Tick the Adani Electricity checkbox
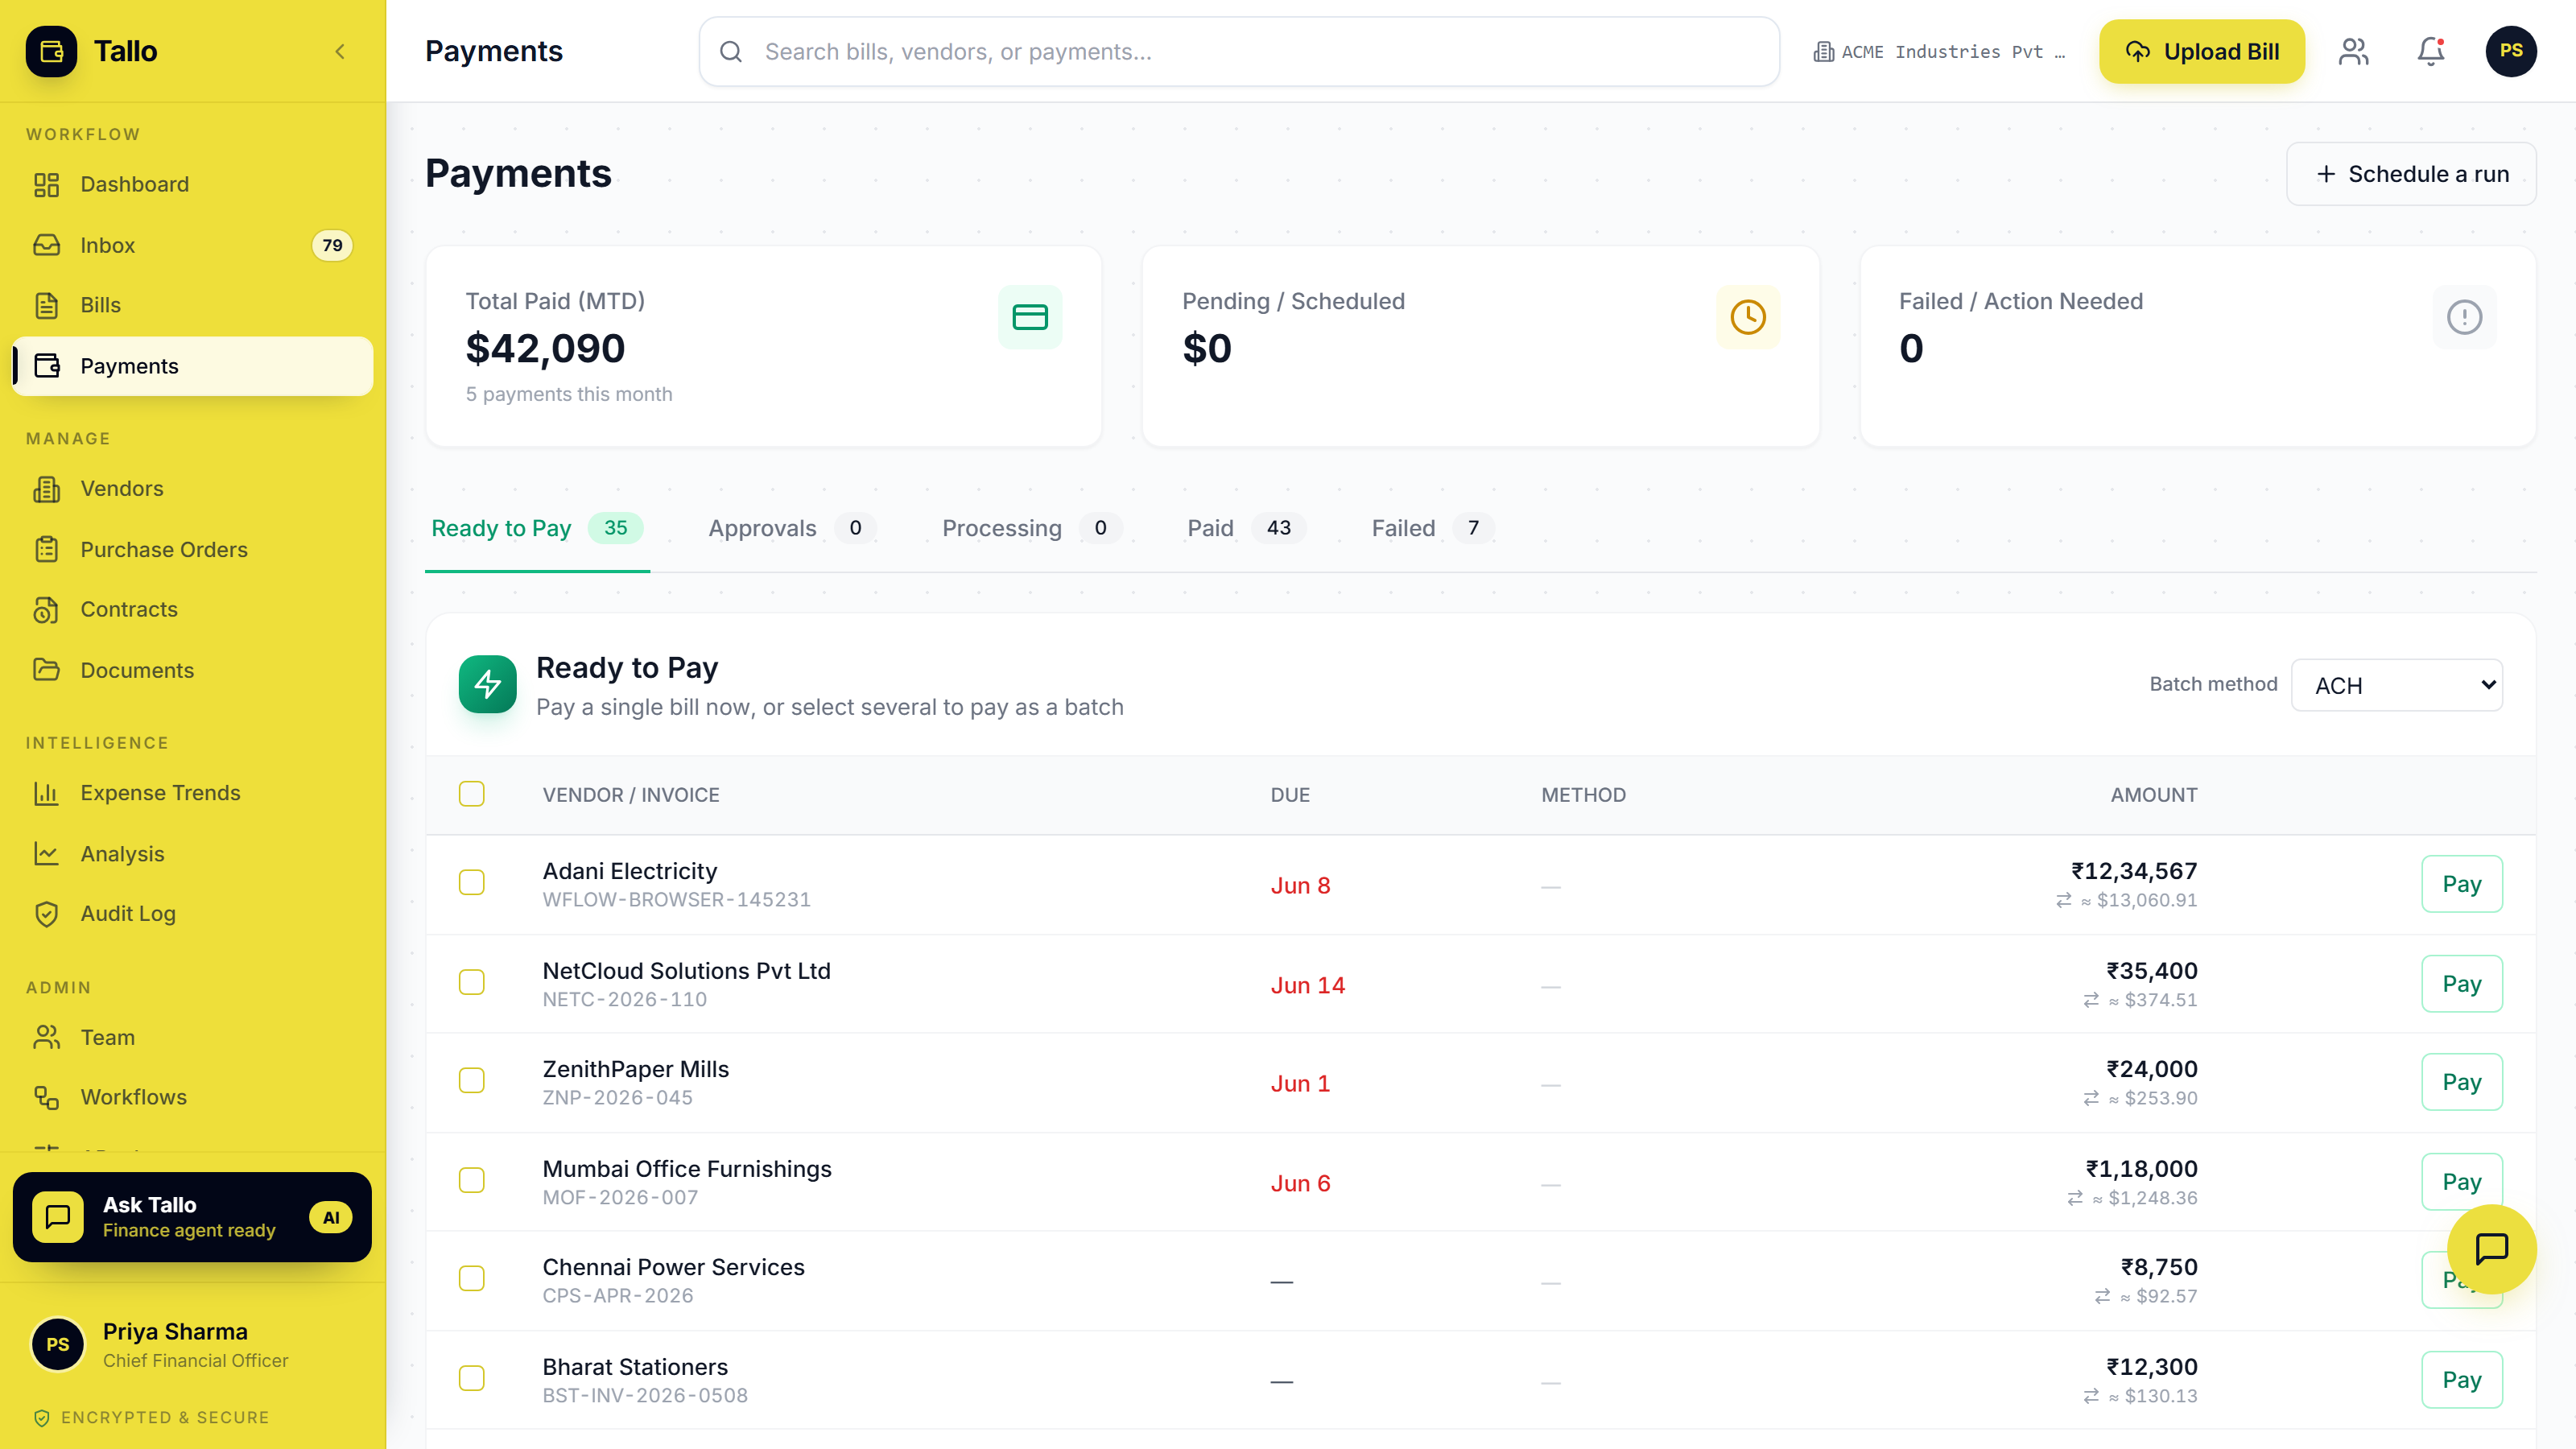Screen dimensions: 2576x1449 [x=472, y=883]
